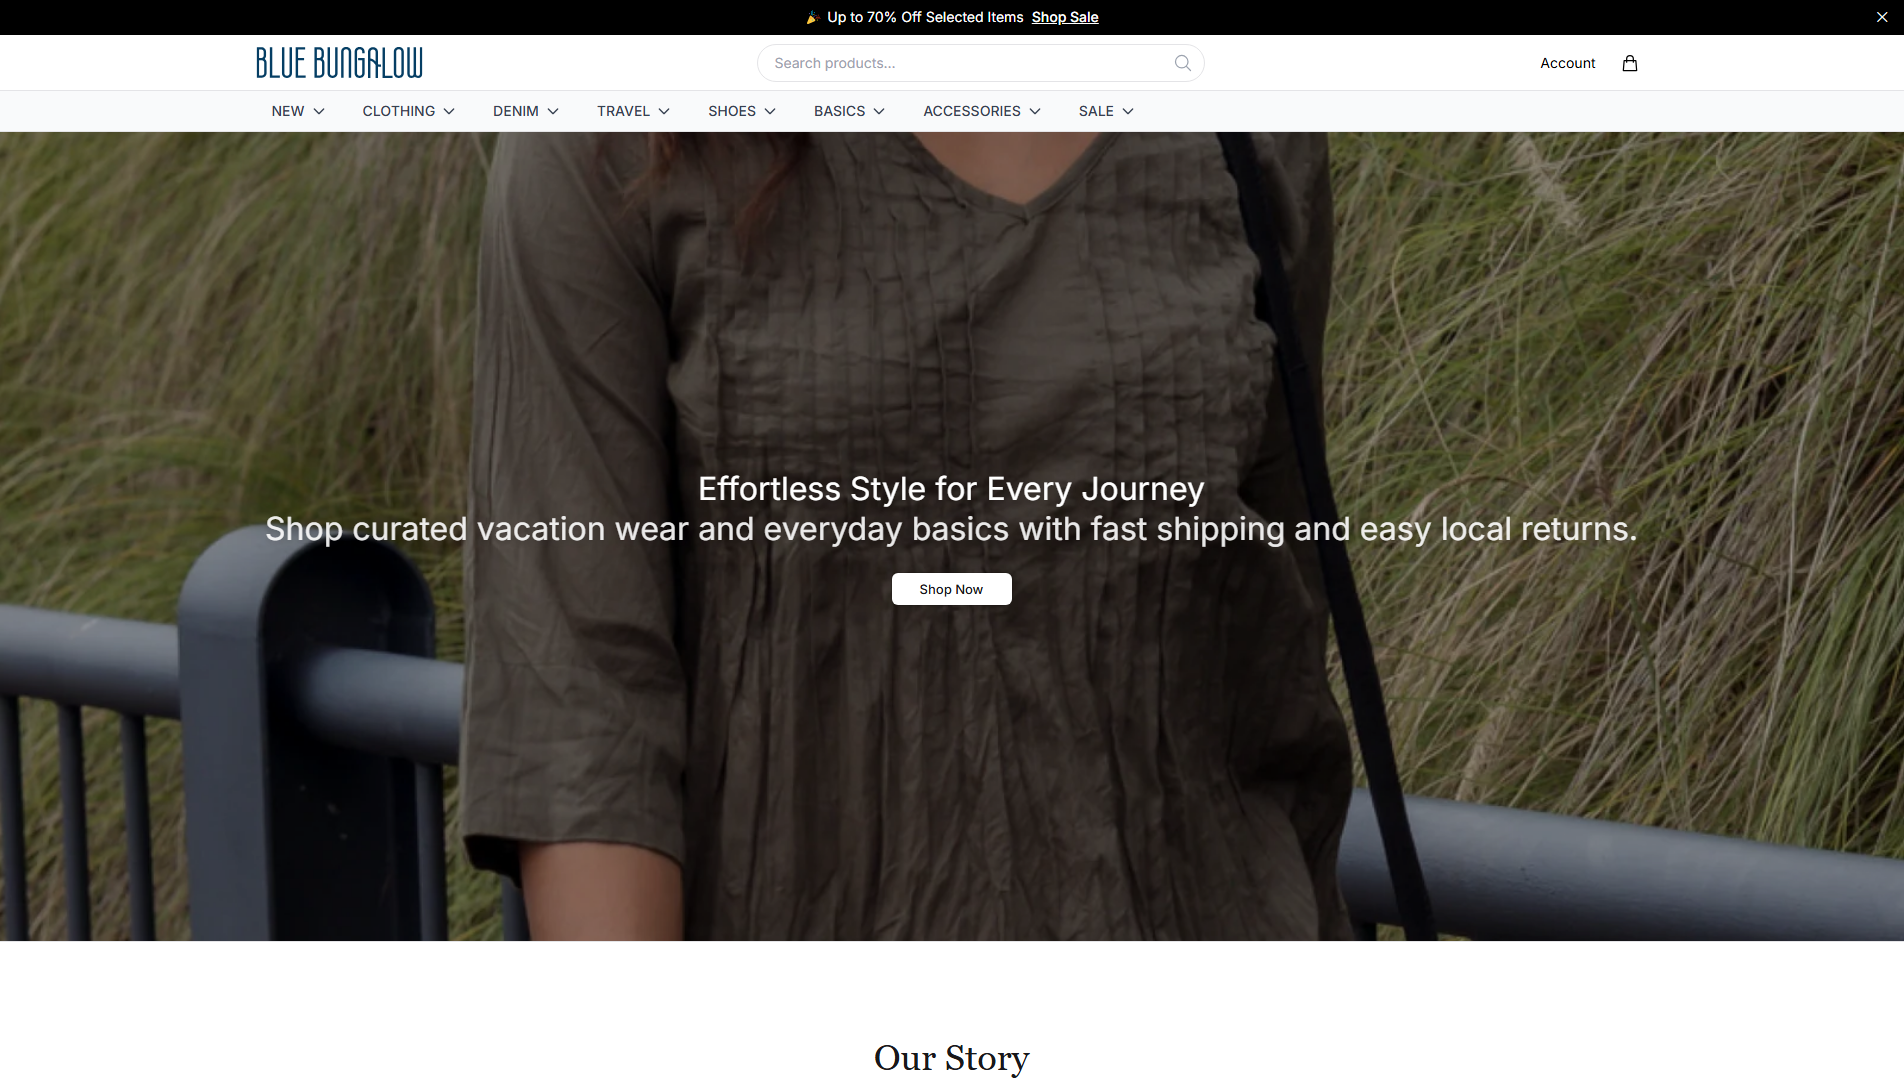Expand the TRAVEL dropdown chevron
The image size is (1904, 1078).
tap(664, 111)
